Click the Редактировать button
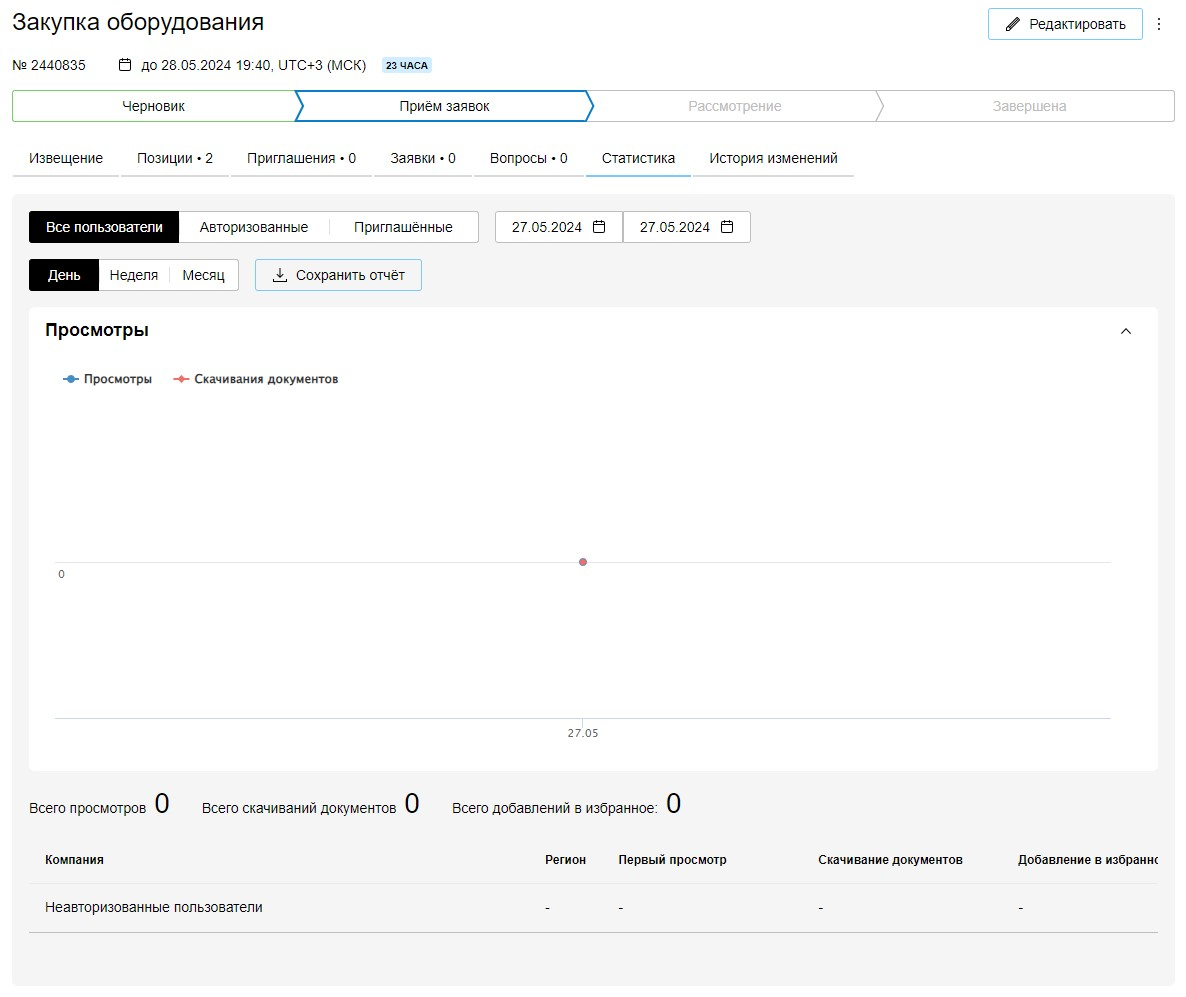This screenshot has height=997, width=1186. click(1065, 24)
